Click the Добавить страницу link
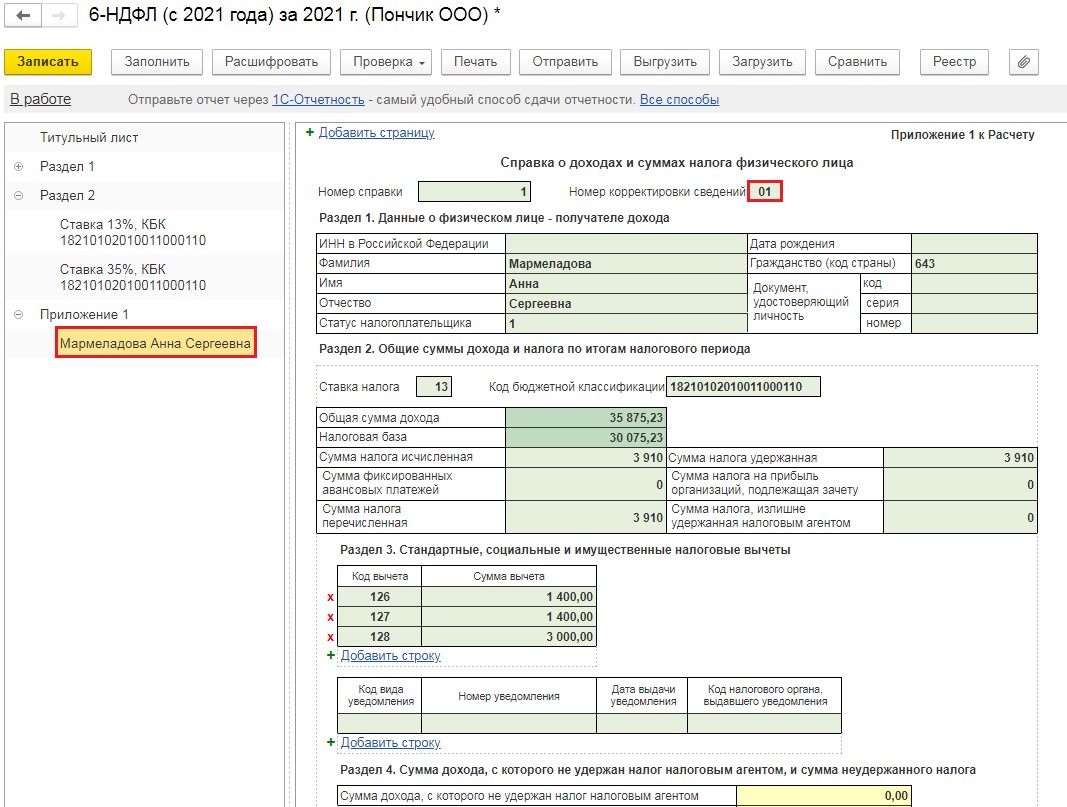Screen dimensions: 1067x807 click(x=376, y=133)
